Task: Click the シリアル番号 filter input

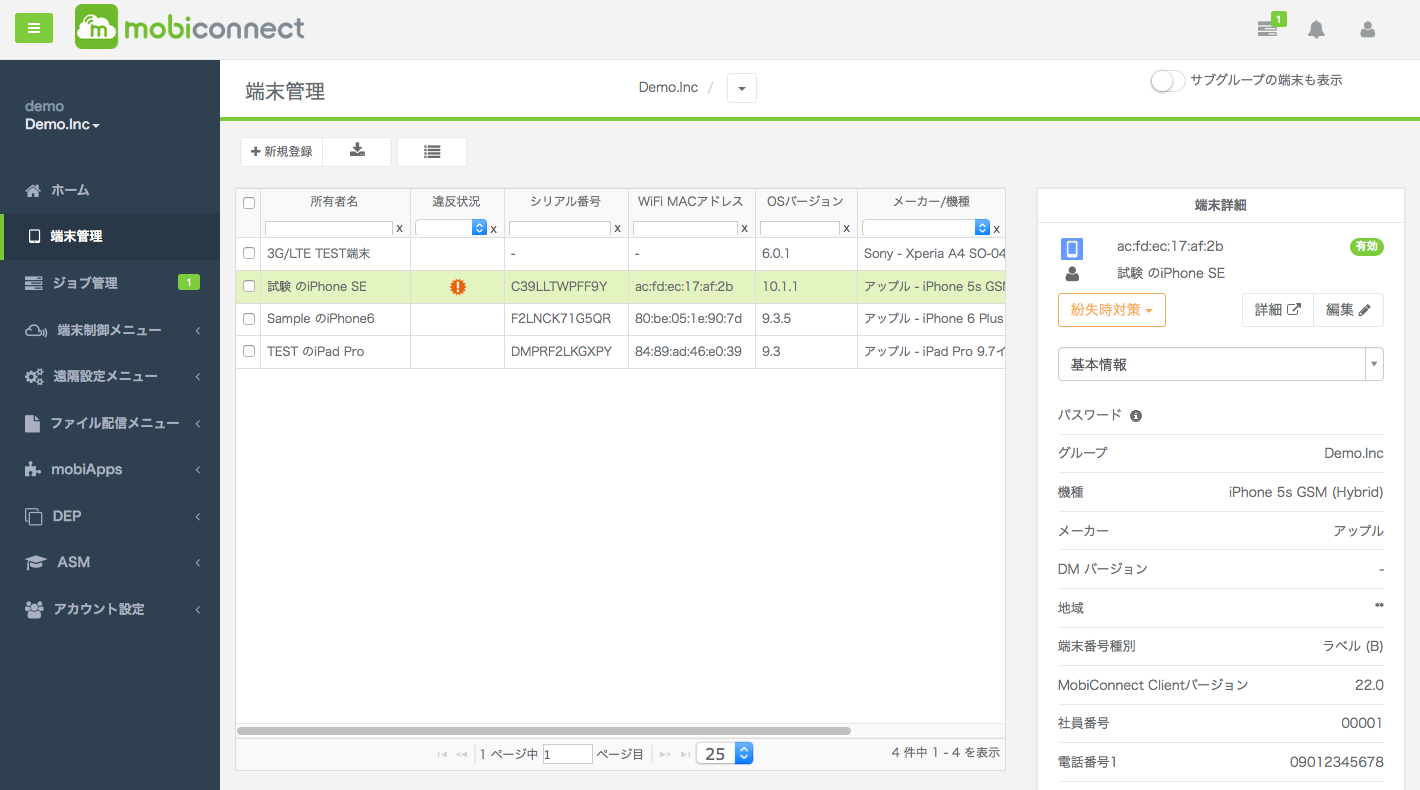Action: 560,228
